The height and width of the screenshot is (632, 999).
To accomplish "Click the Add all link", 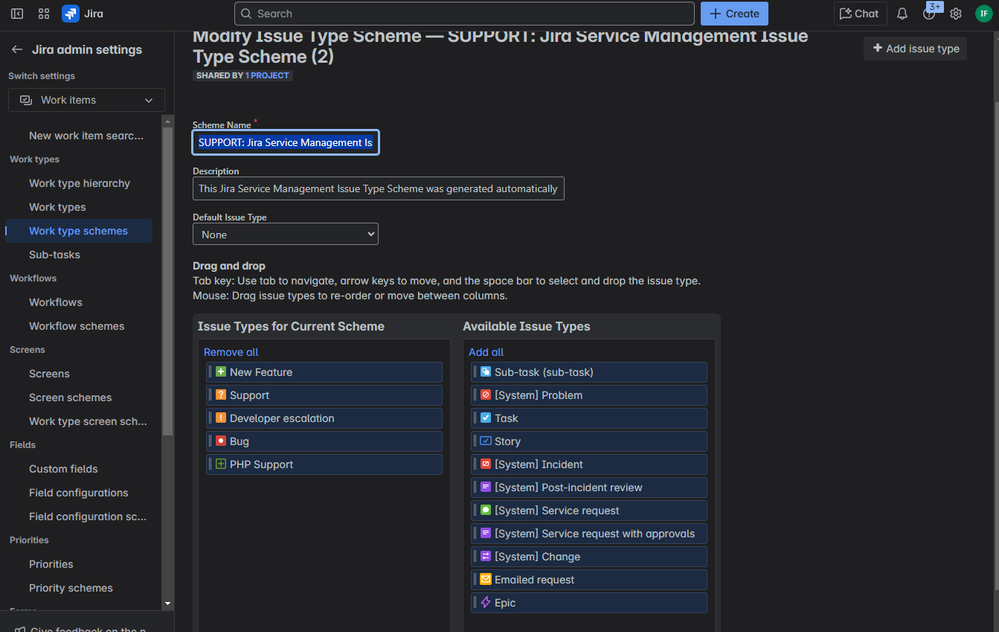I will (x=486, y=352).
